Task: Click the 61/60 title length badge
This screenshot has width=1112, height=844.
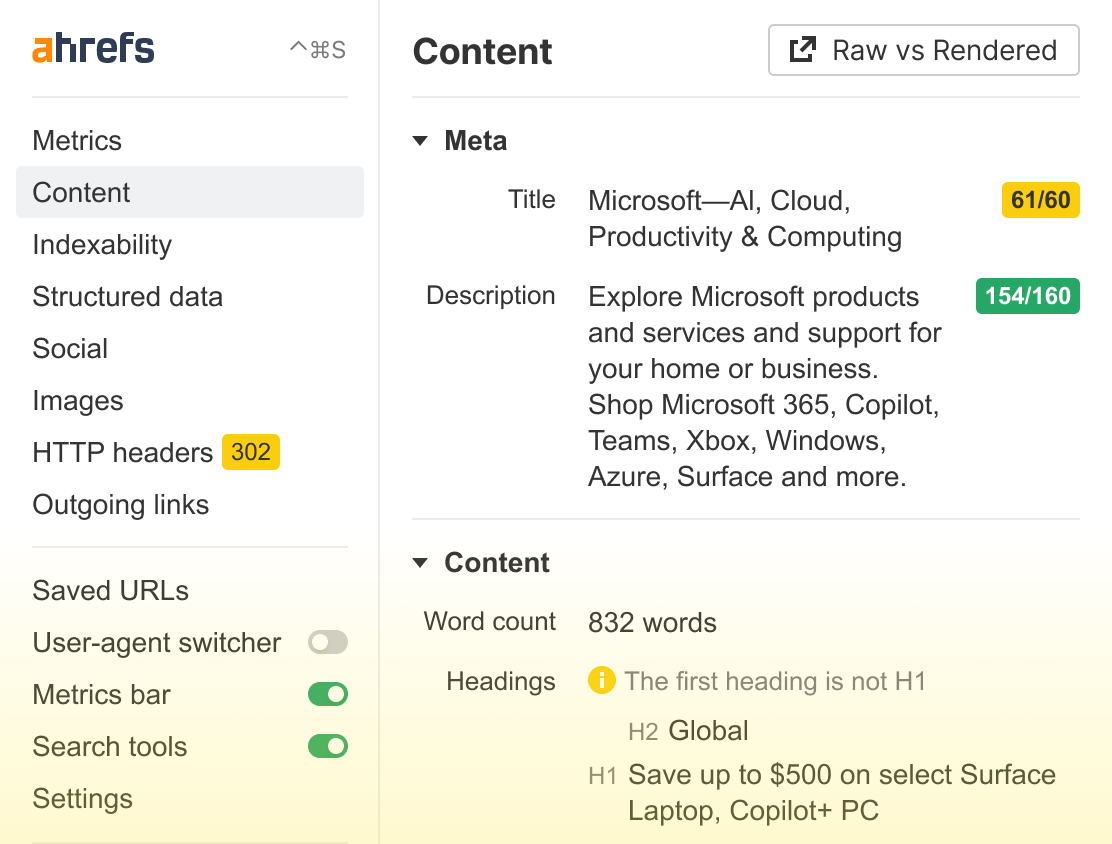Action: [x=1040, y=200]
